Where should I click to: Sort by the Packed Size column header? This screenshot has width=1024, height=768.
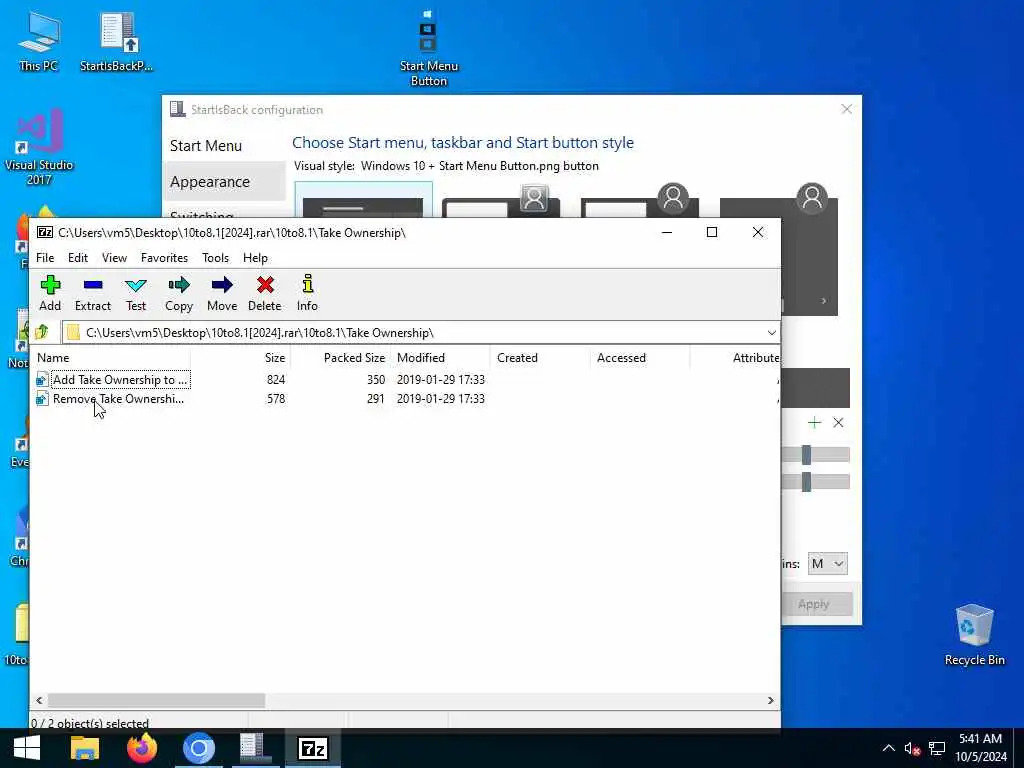[340, 358]
